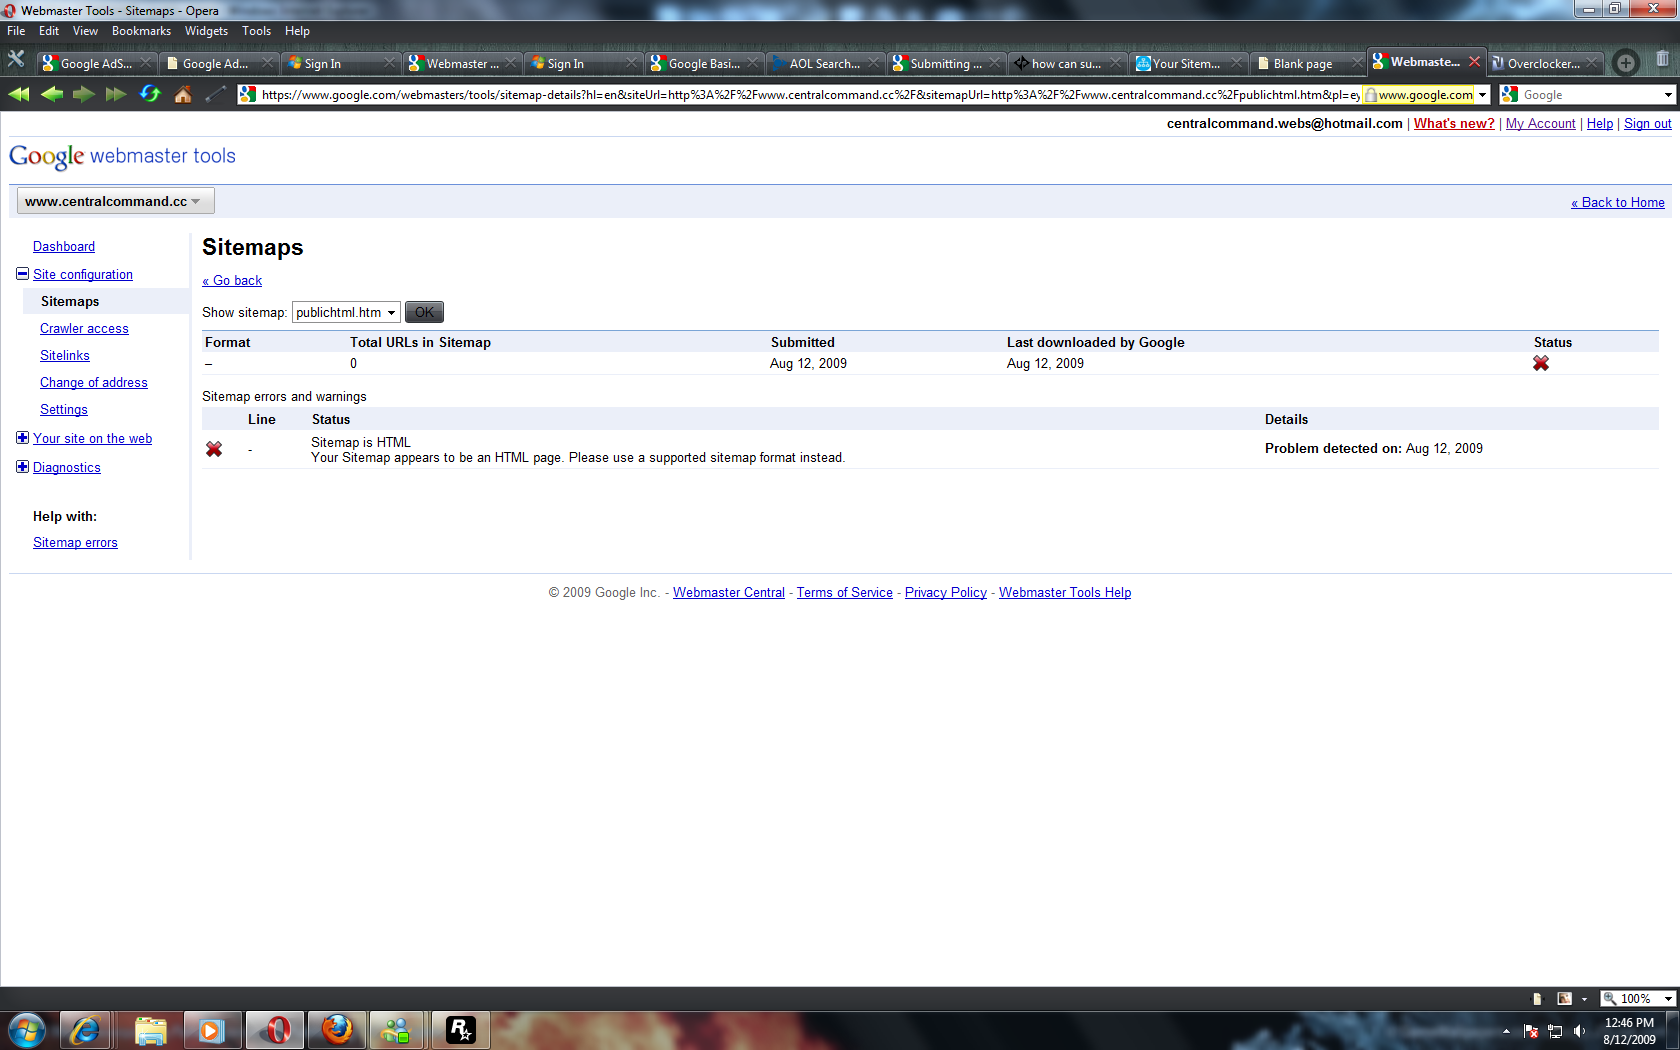Switch to the AOL Search tab

(x=826, y=63)
